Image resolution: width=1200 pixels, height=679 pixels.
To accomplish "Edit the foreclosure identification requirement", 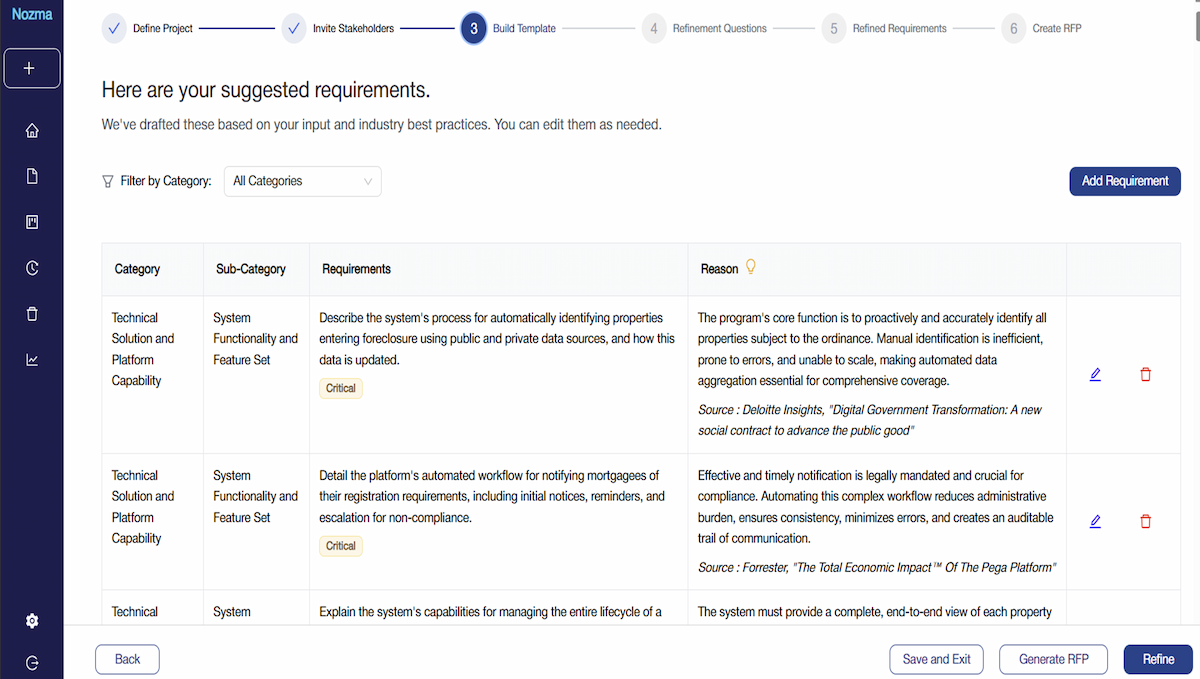I will click(x=1095, y=375).
